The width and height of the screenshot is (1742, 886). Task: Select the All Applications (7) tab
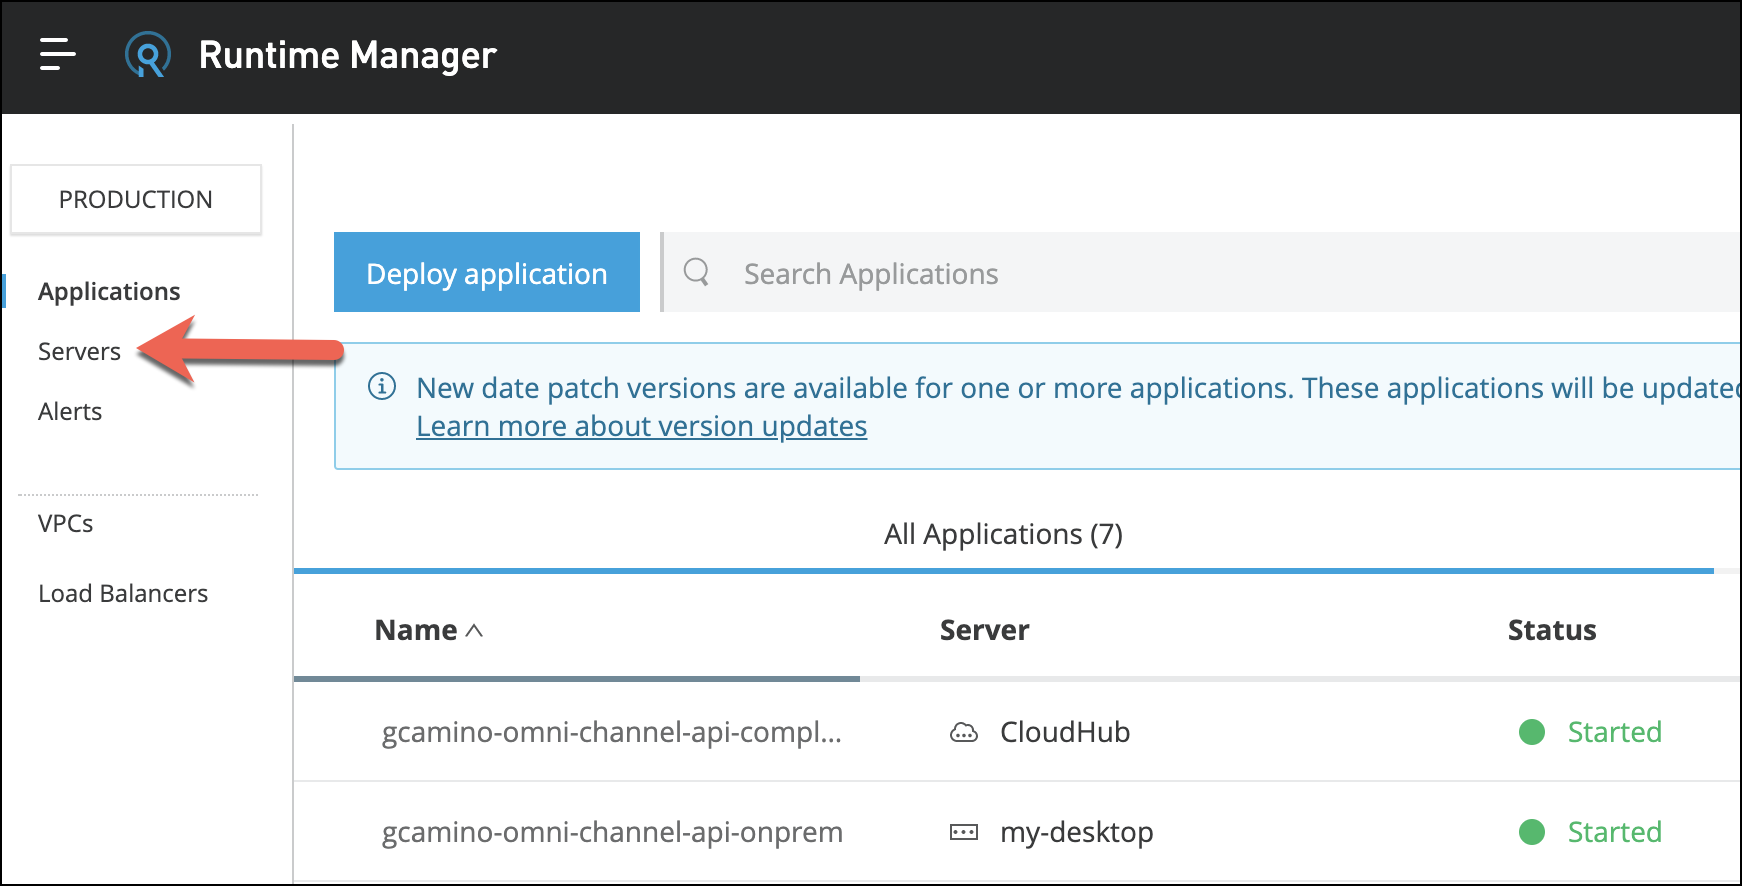pyautogui.click(x=1003, y=534)
